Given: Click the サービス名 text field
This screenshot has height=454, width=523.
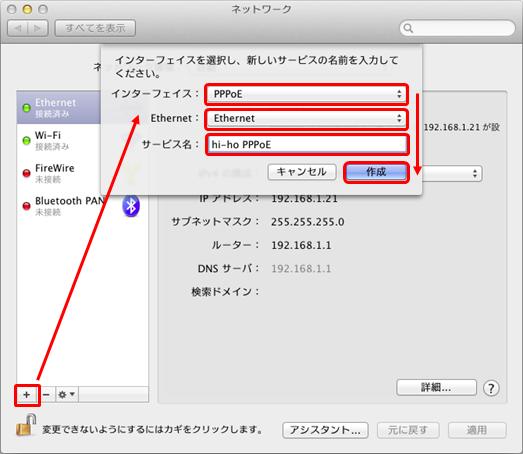Looking at the screenshot, I should [x=307, y=145].
